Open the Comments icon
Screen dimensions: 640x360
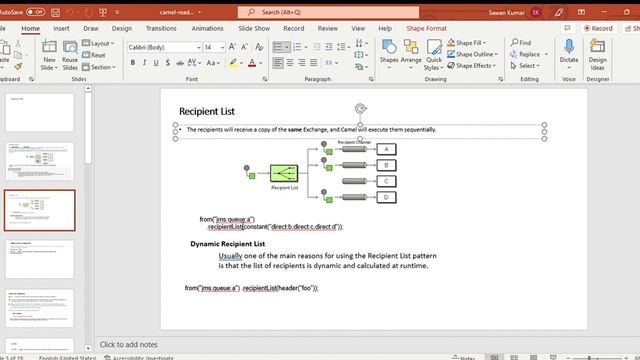point(567,28)
